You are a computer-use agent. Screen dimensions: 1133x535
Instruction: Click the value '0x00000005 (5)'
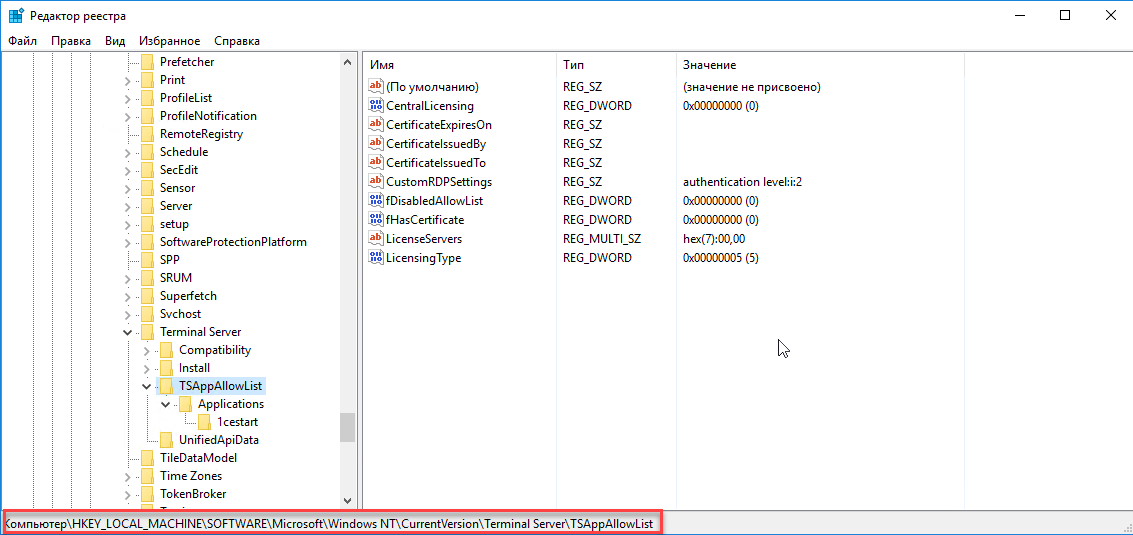click(720, 257)
